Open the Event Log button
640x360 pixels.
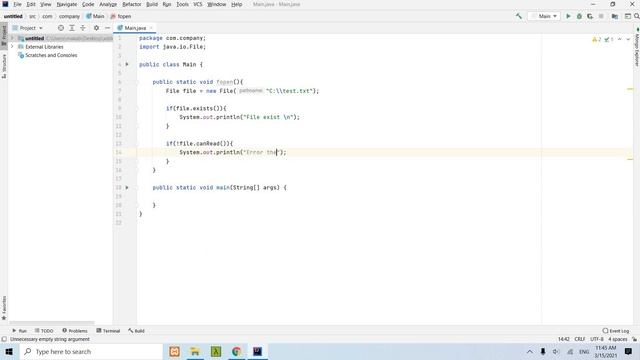pos(616,331)
